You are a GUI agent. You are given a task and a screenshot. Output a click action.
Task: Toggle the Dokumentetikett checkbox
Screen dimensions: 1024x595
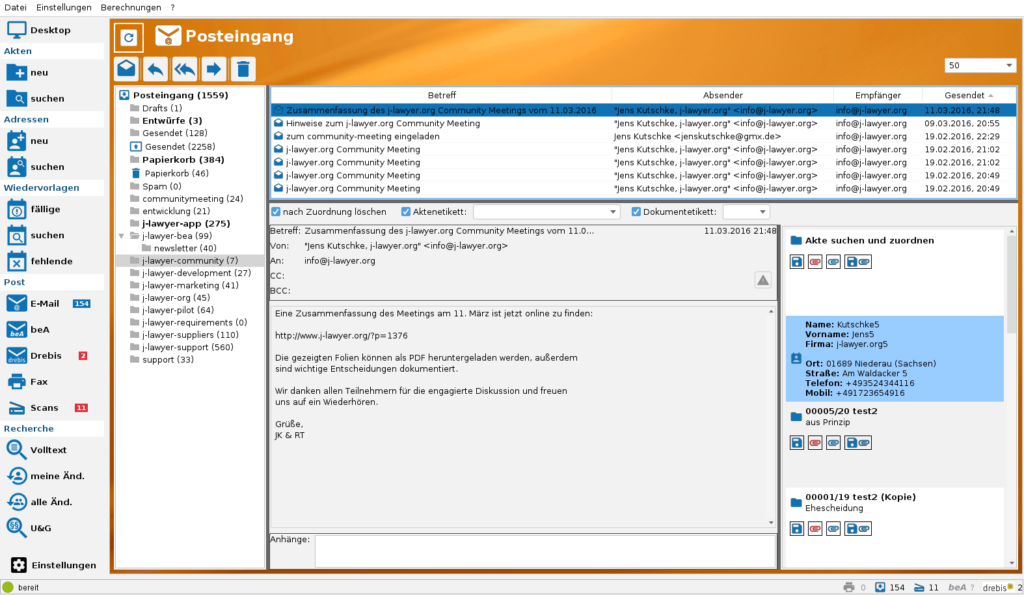tap(636, 212)
